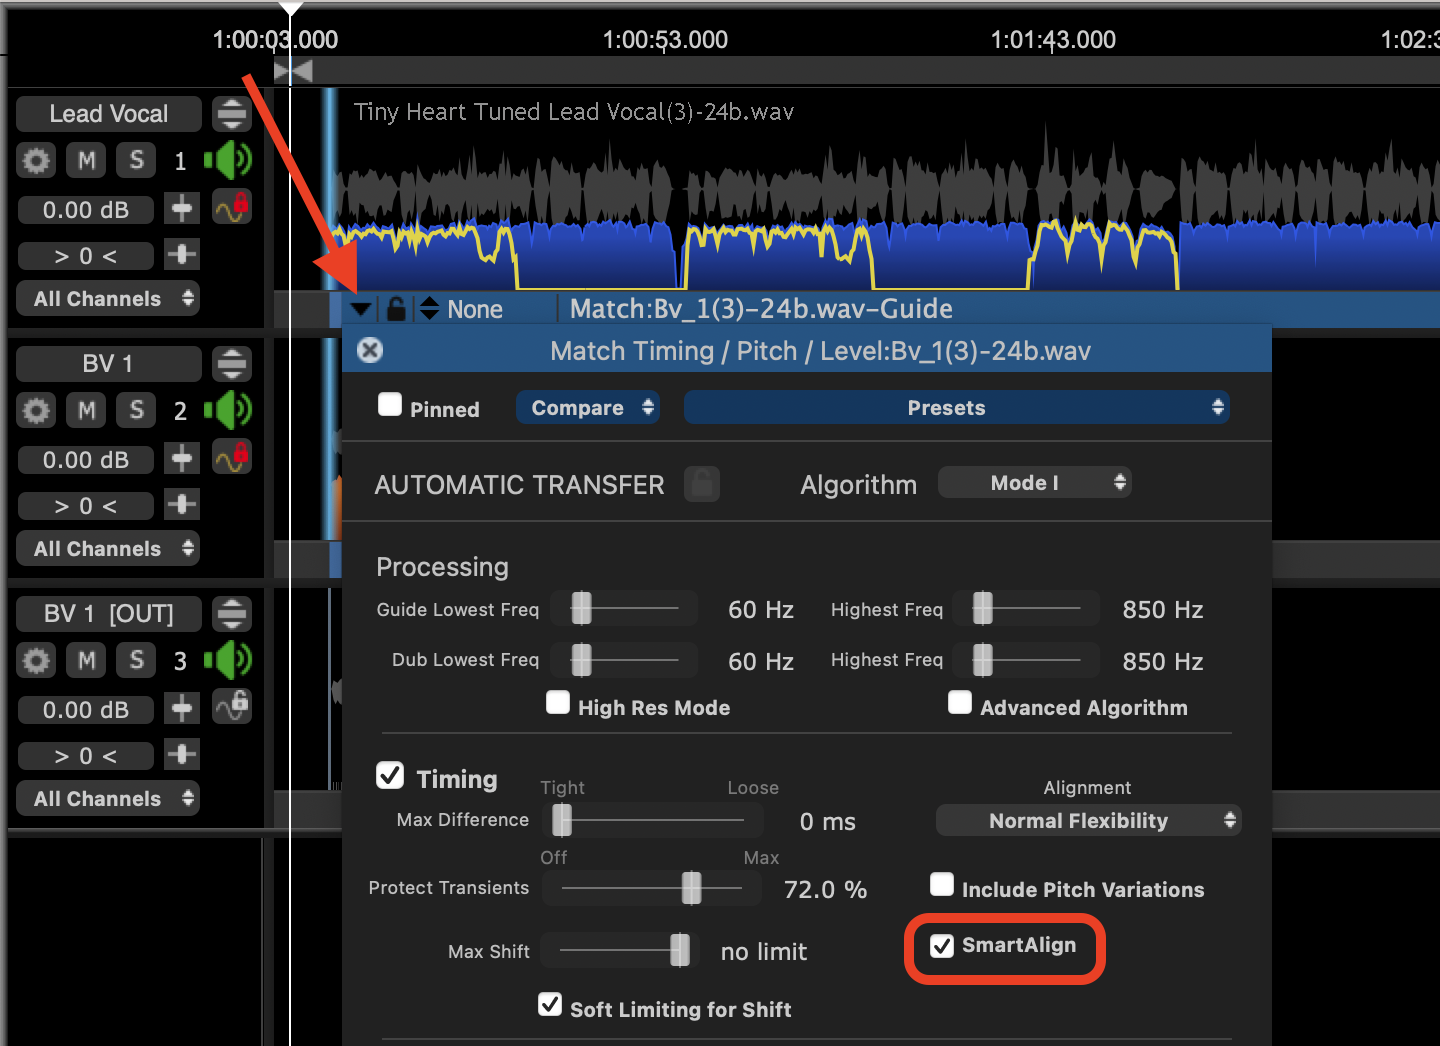Click the Protect Transients slider handle
Screen dimensions: 1440x1046
coord(691,888)
